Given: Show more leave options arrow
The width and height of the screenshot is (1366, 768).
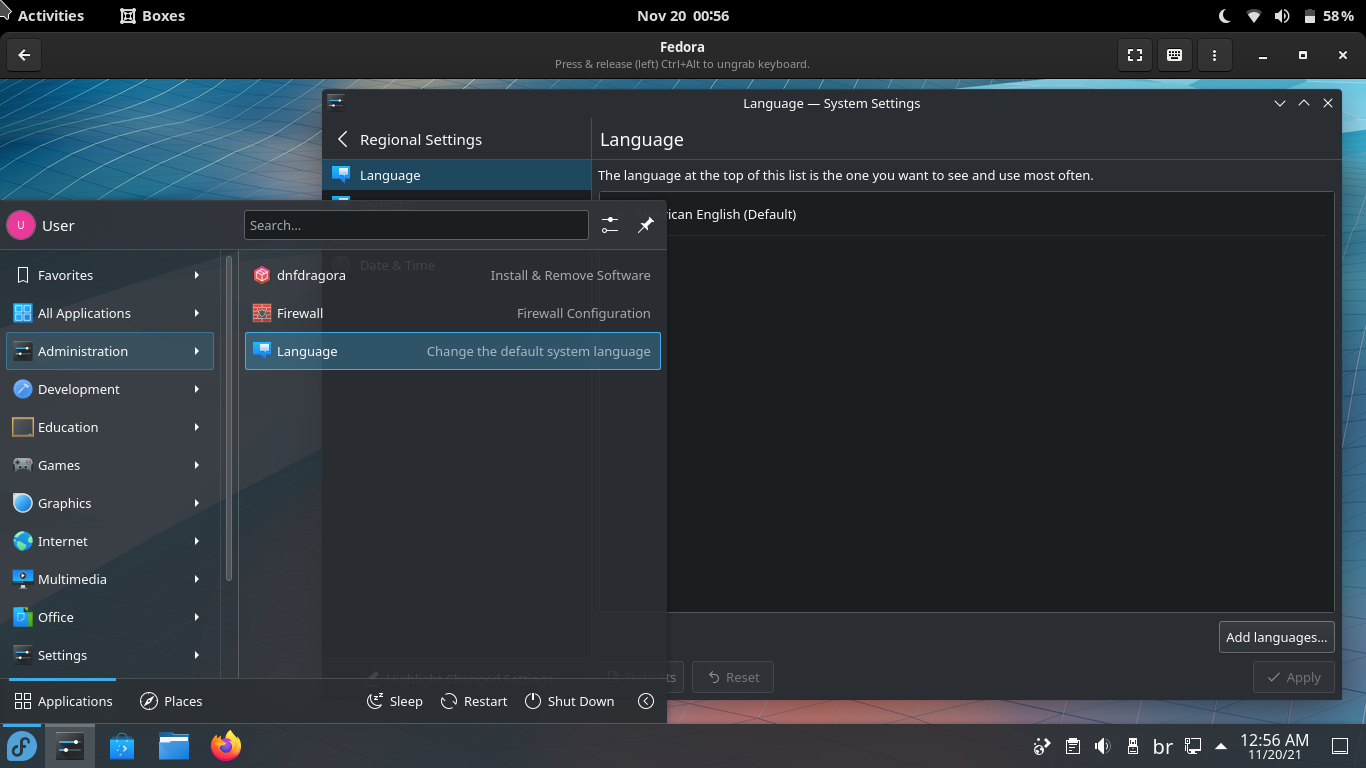Looking at the screenshot, I should [x=646, y=701].
